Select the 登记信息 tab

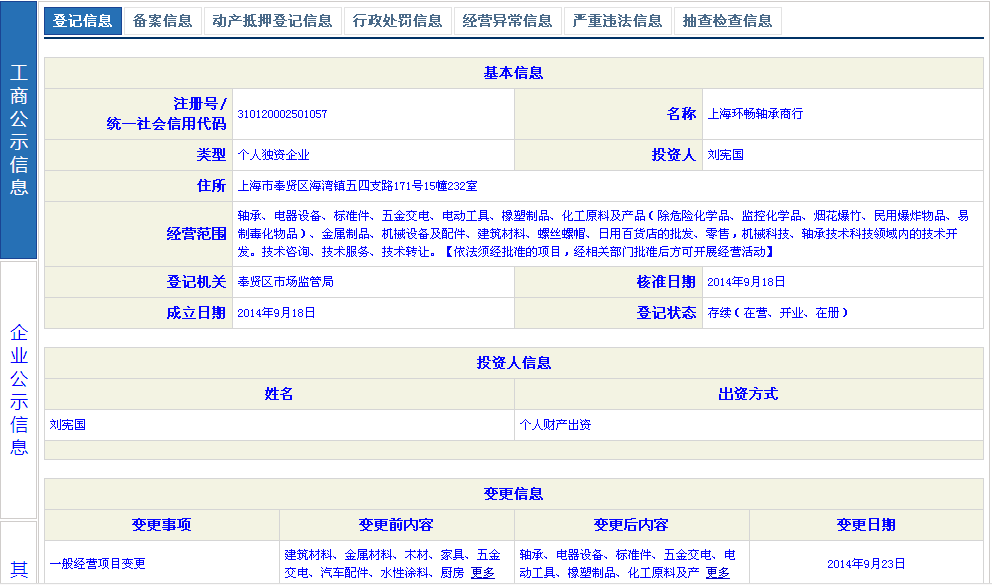pyautogui.click(x=83, y=21)
